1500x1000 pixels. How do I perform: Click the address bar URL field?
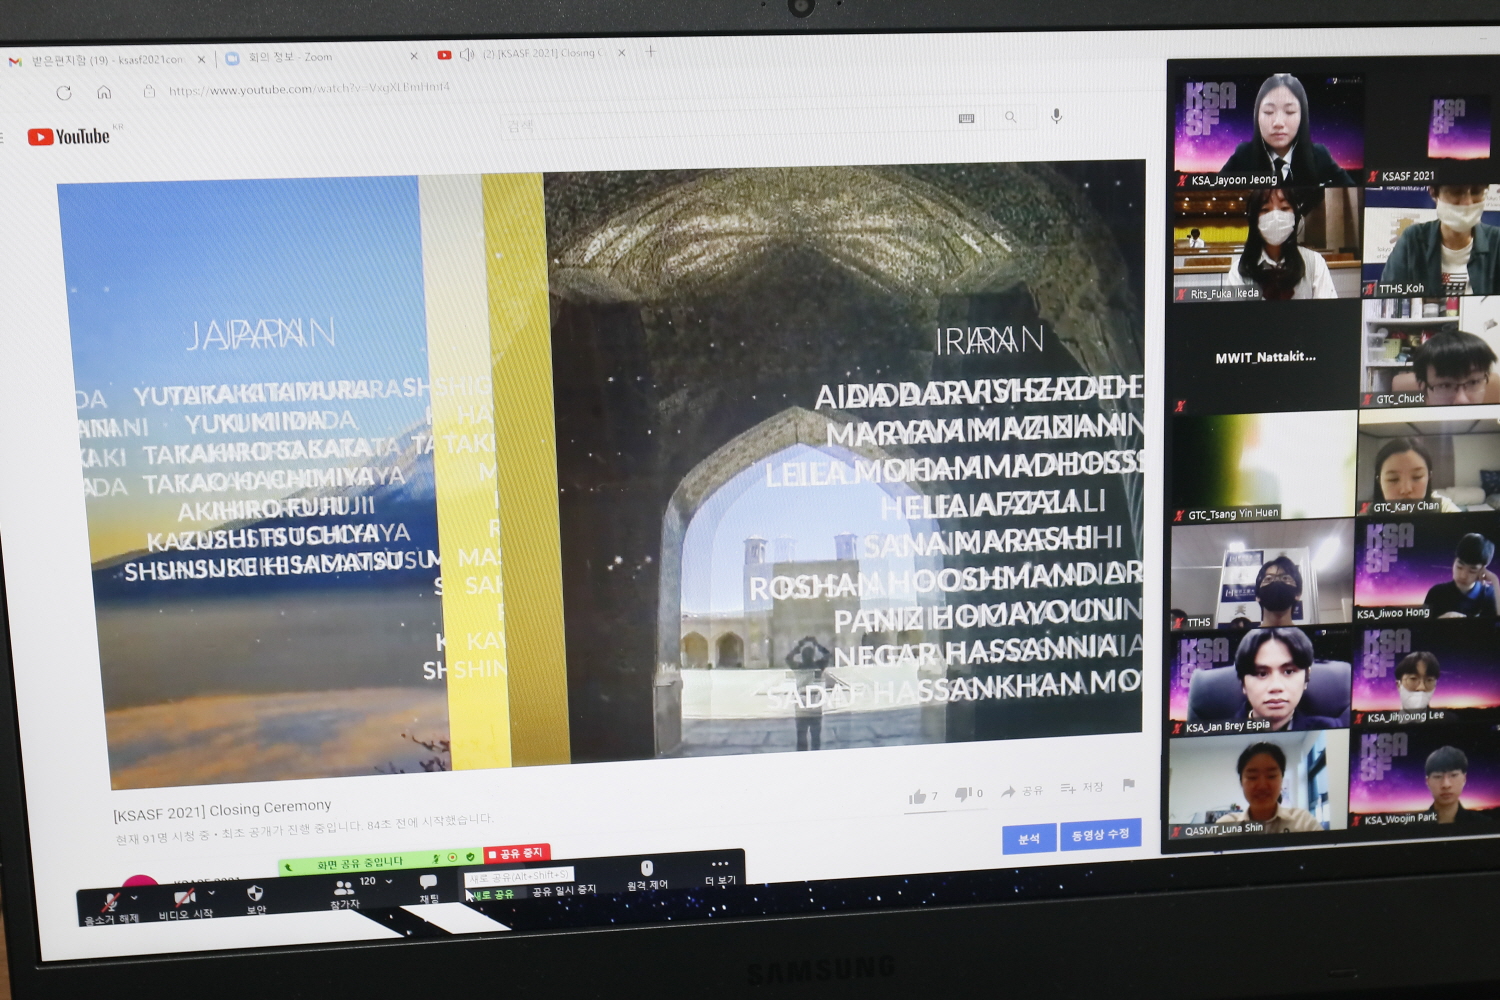tap(310, 89)
